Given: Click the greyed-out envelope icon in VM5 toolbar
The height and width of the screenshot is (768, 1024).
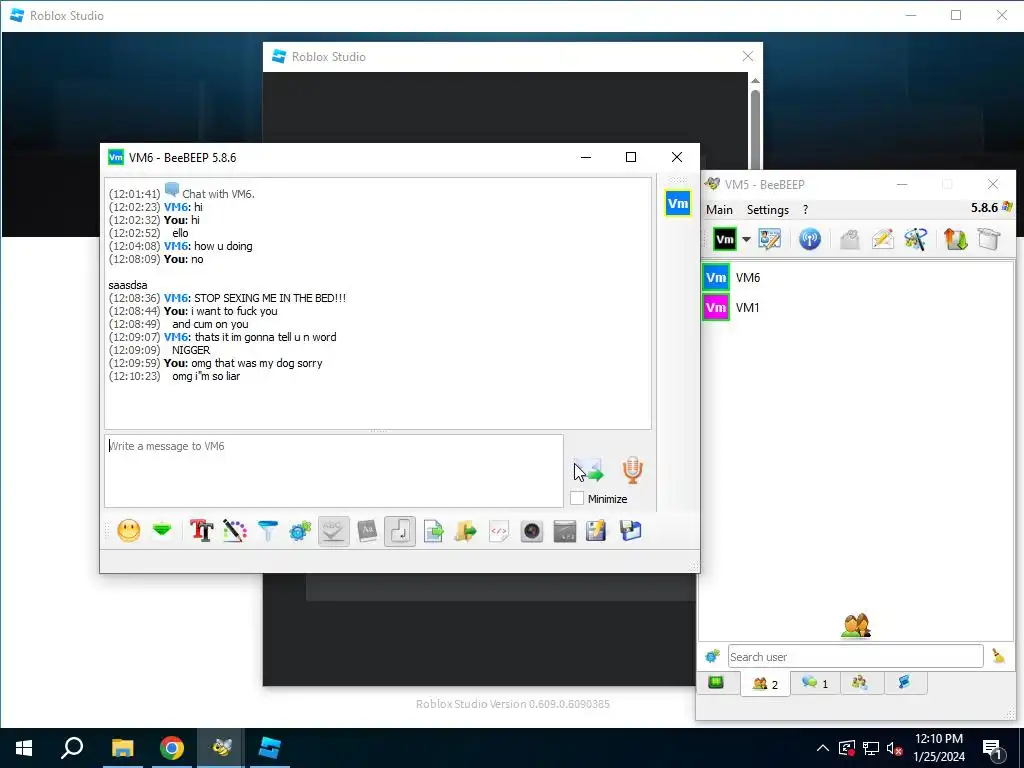Looking at the screenshot, I should 849,239.
